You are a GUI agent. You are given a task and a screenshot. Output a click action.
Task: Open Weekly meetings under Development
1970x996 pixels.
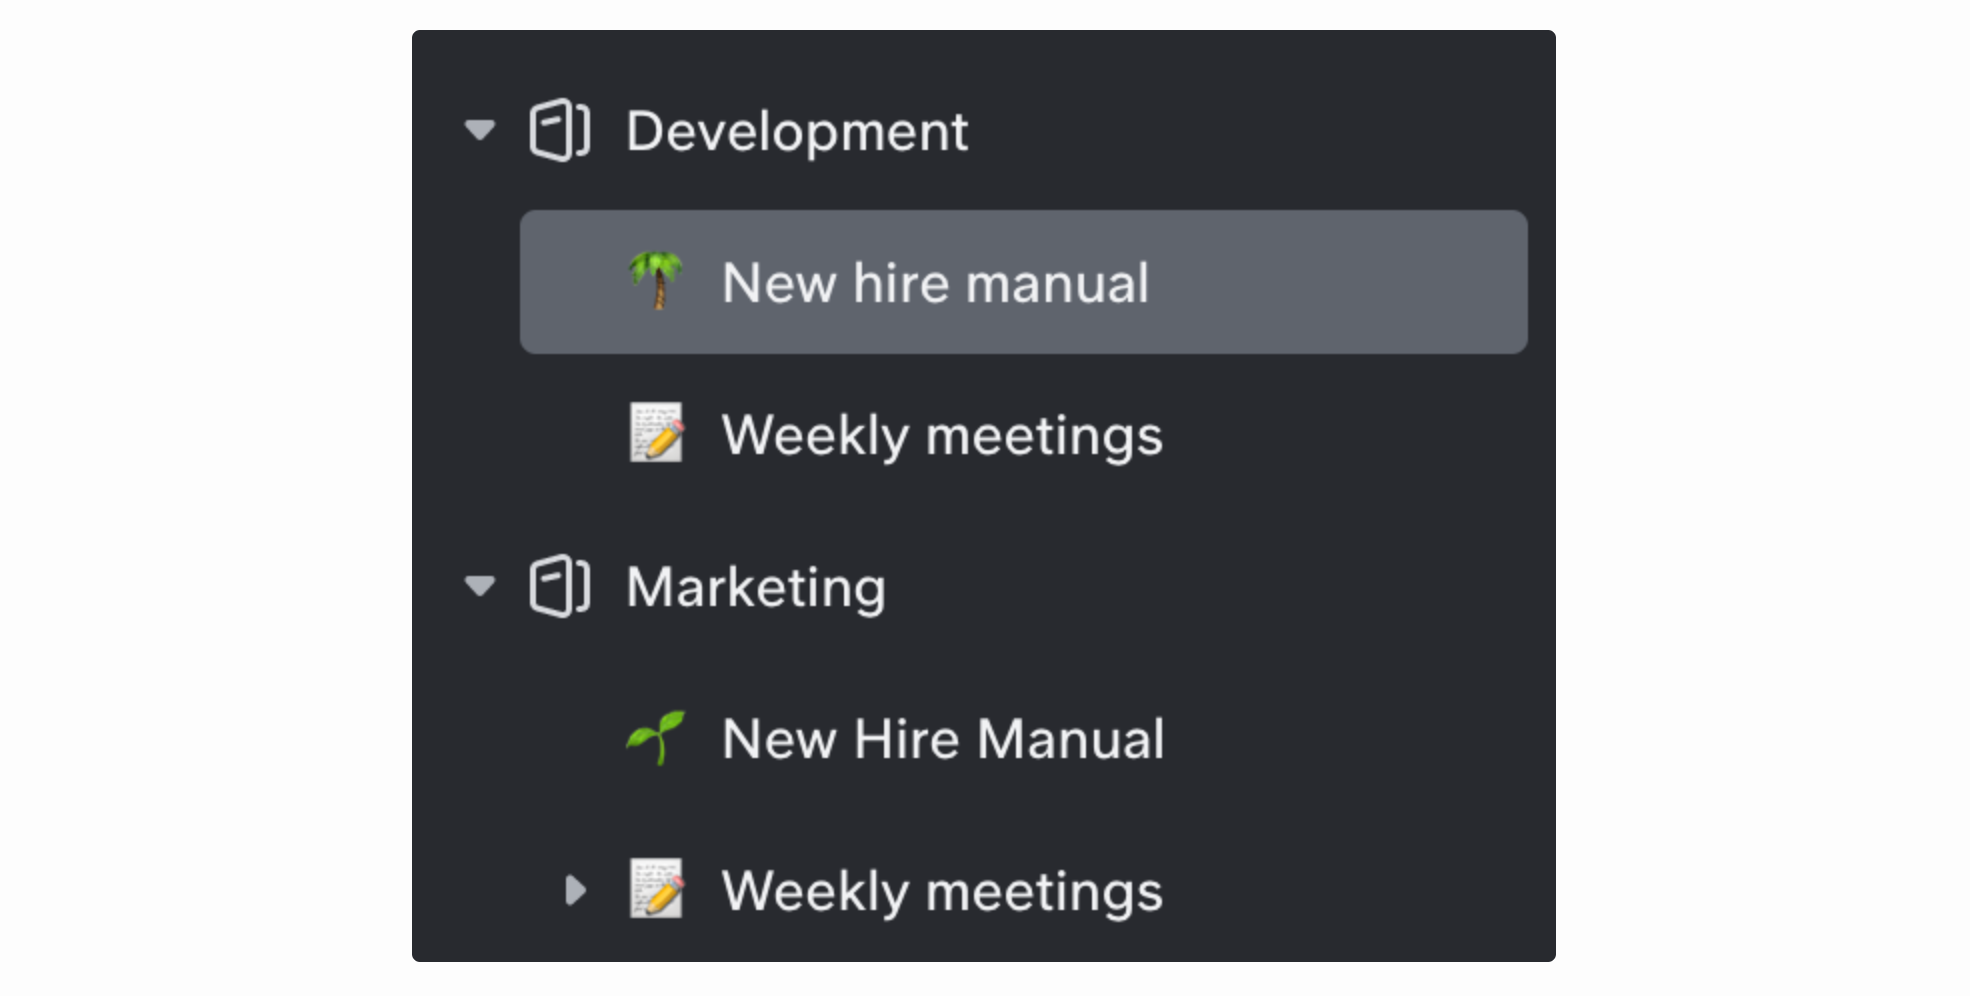(x=942, y=435)
